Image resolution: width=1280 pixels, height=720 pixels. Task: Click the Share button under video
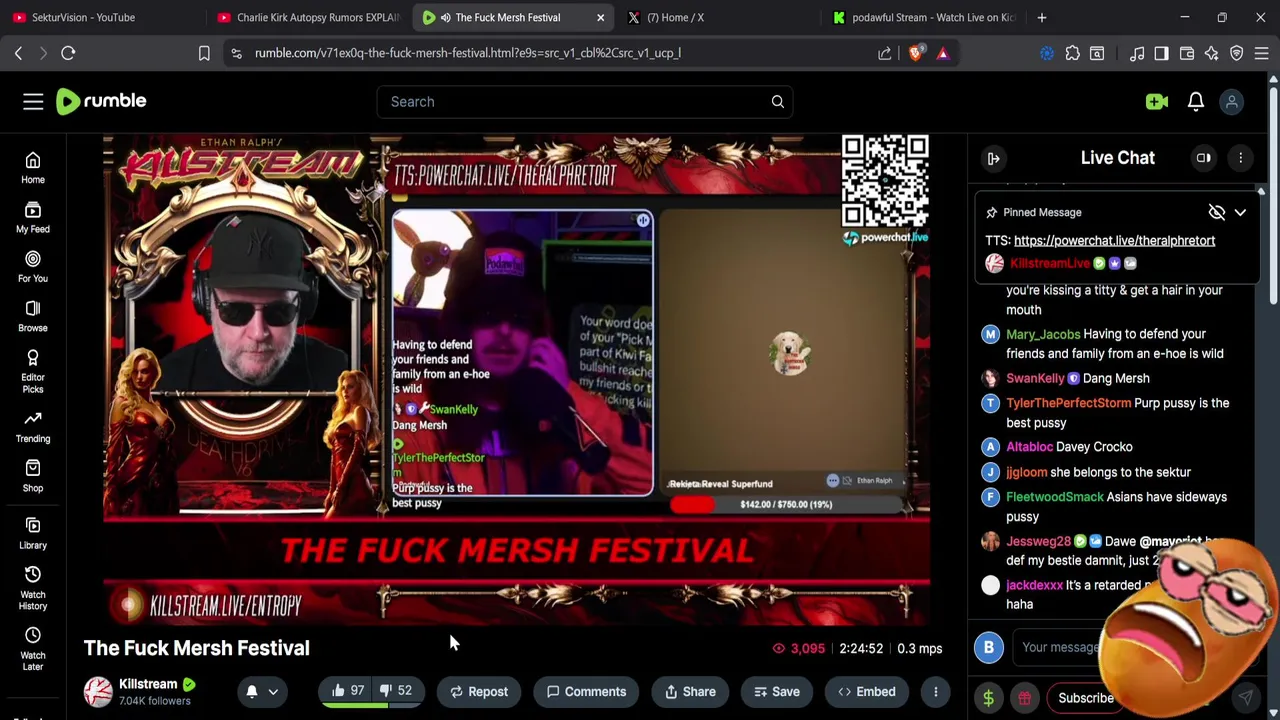(x=690, y=691)
